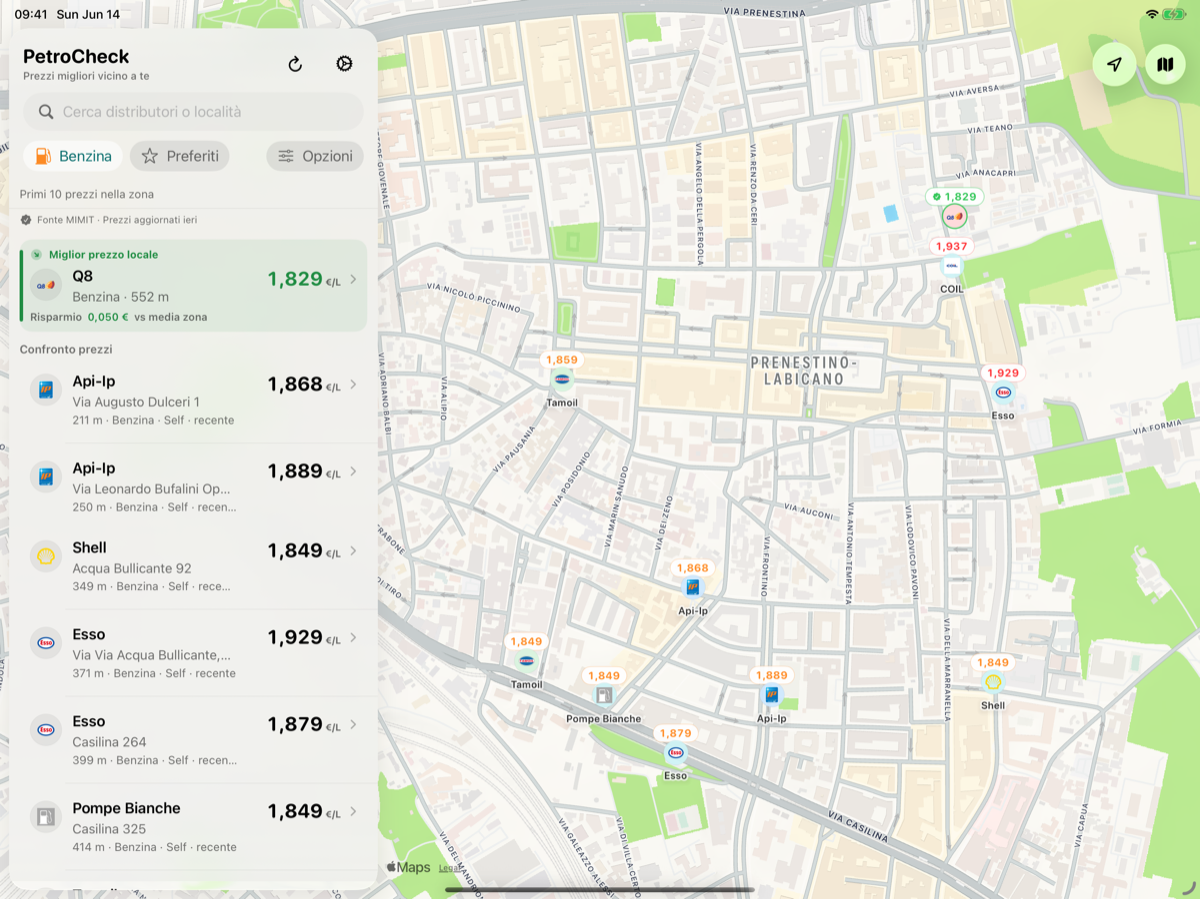The image size is (1200, 899).
Task: Open Pompe Bianche Casilina 325 chevron
Action: [x=353, y=811]
